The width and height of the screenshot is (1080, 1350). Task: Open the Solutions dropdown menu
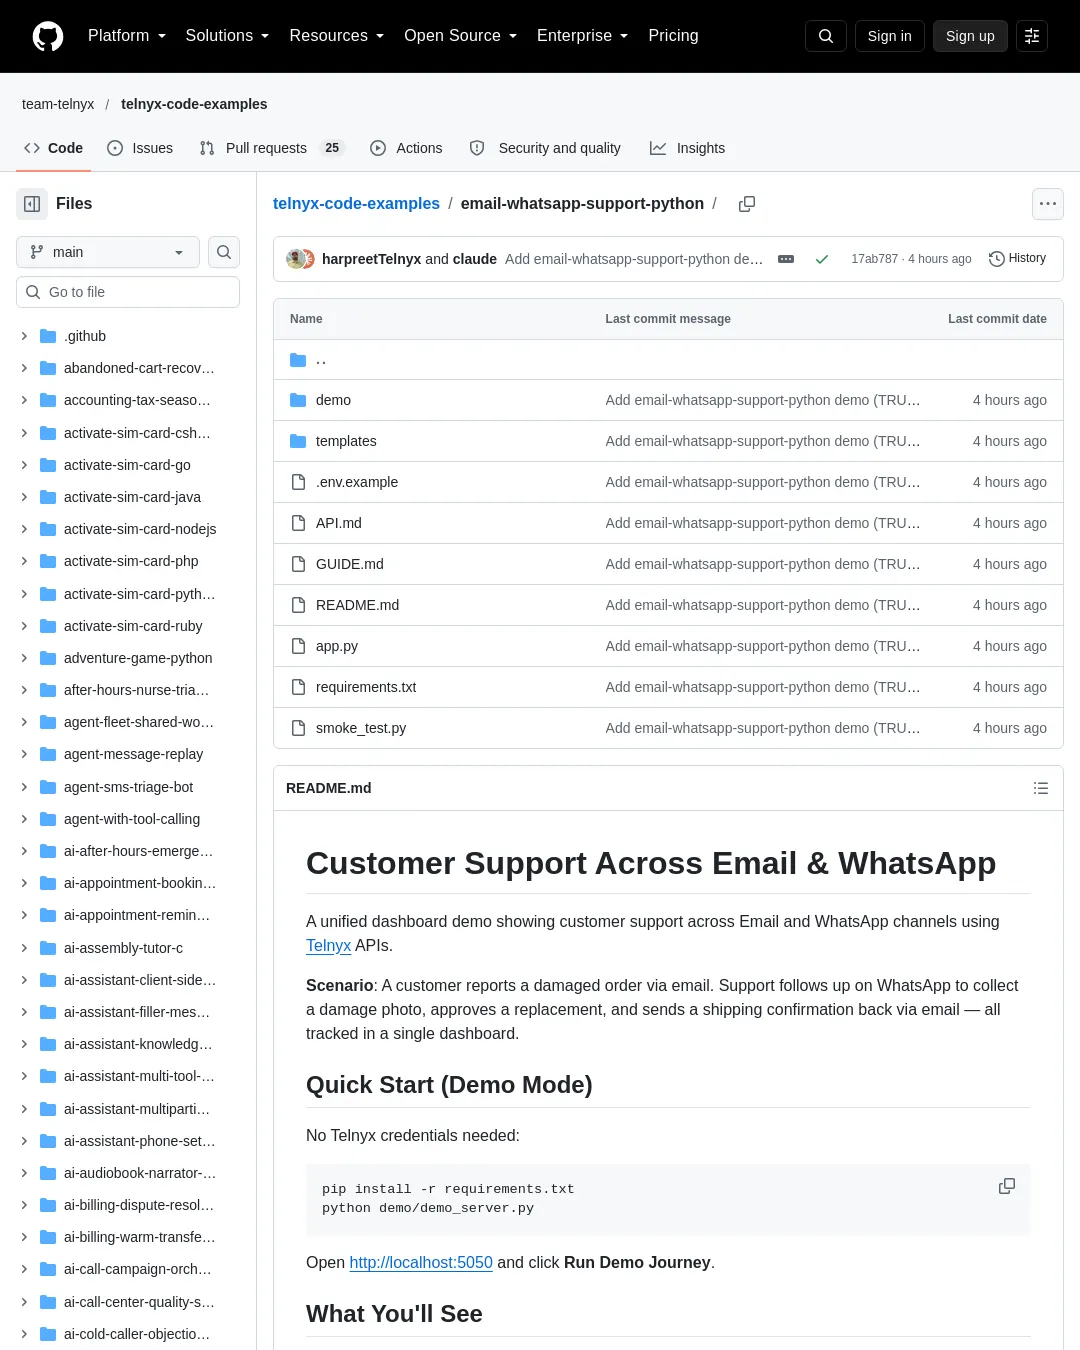227,36
